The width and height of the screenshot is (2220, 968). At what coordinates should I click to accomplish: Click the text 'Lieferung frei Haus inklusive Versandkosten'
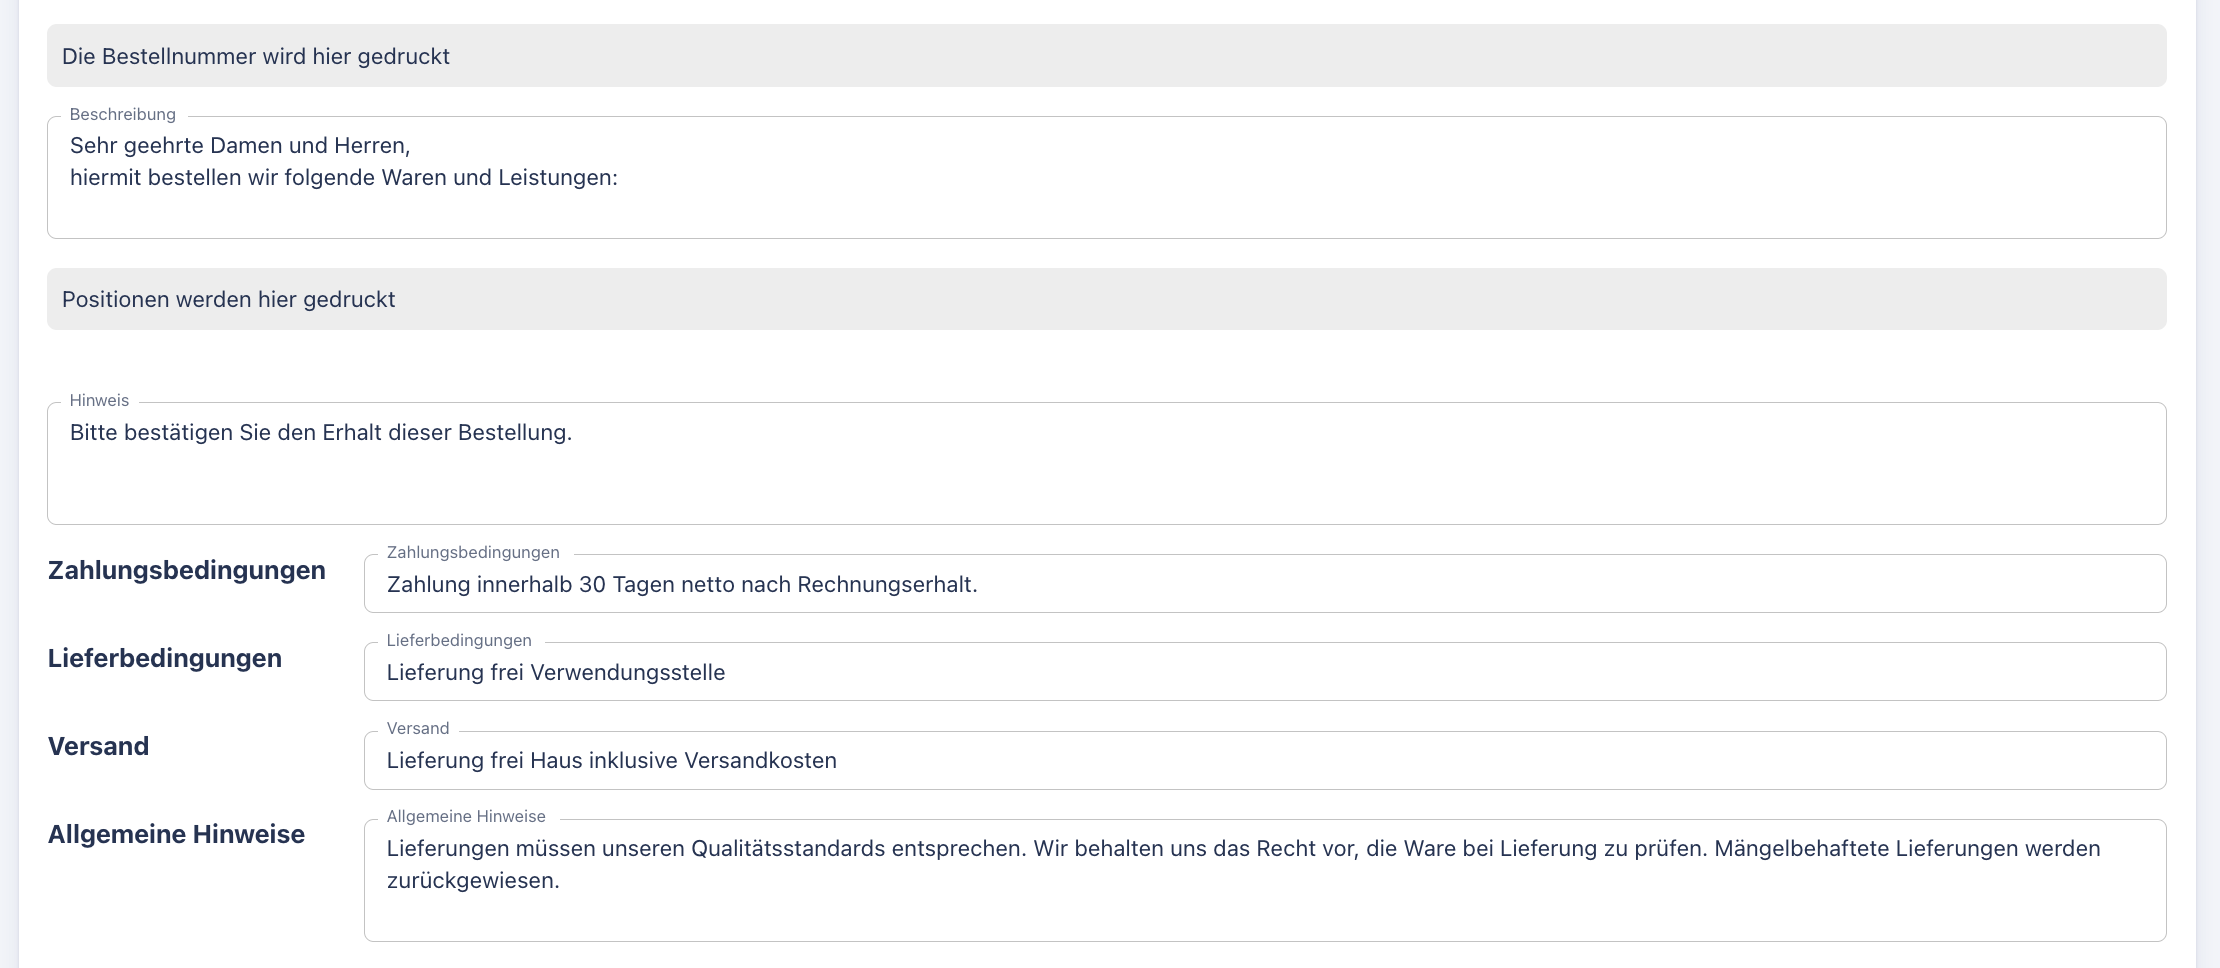611,760
